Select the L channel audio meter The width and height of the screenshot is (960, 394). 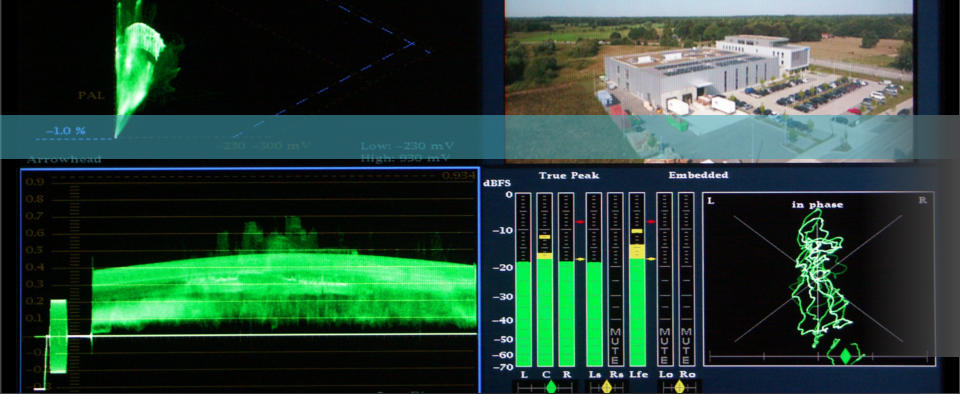click(x=523, y=280)
